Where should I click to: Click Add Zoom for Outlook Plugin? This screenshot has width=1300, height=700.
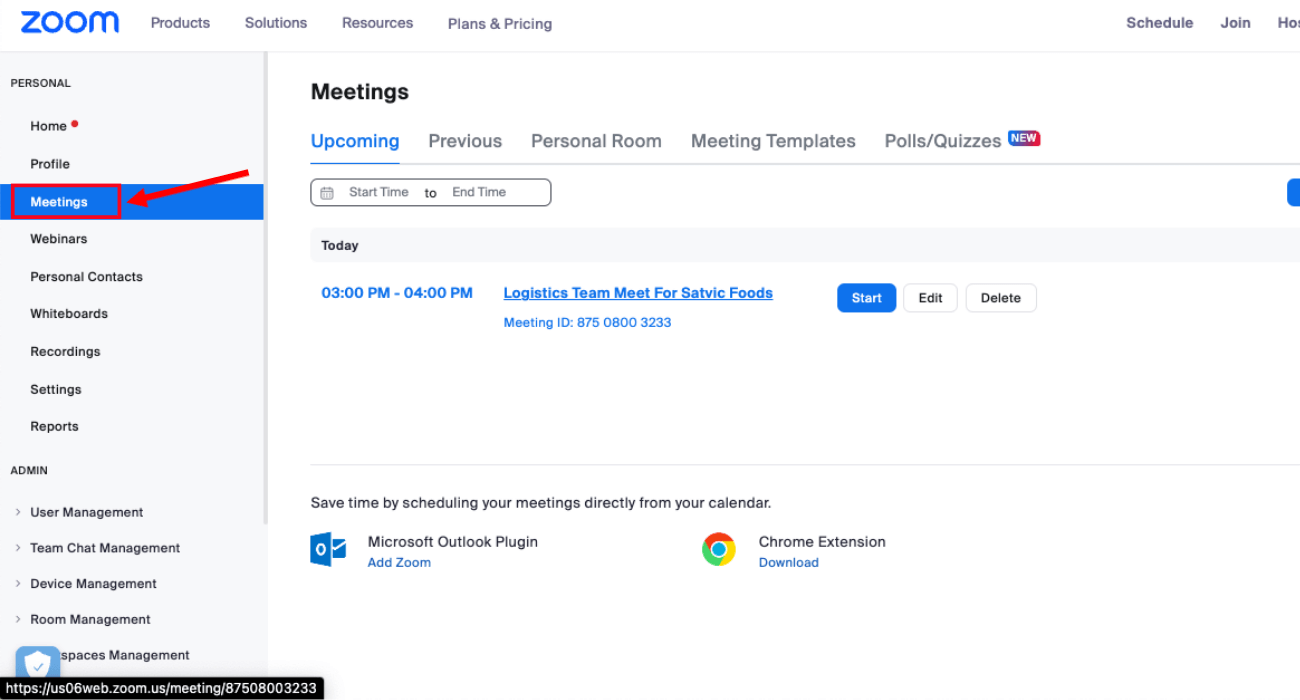click(x=399, y=562)
